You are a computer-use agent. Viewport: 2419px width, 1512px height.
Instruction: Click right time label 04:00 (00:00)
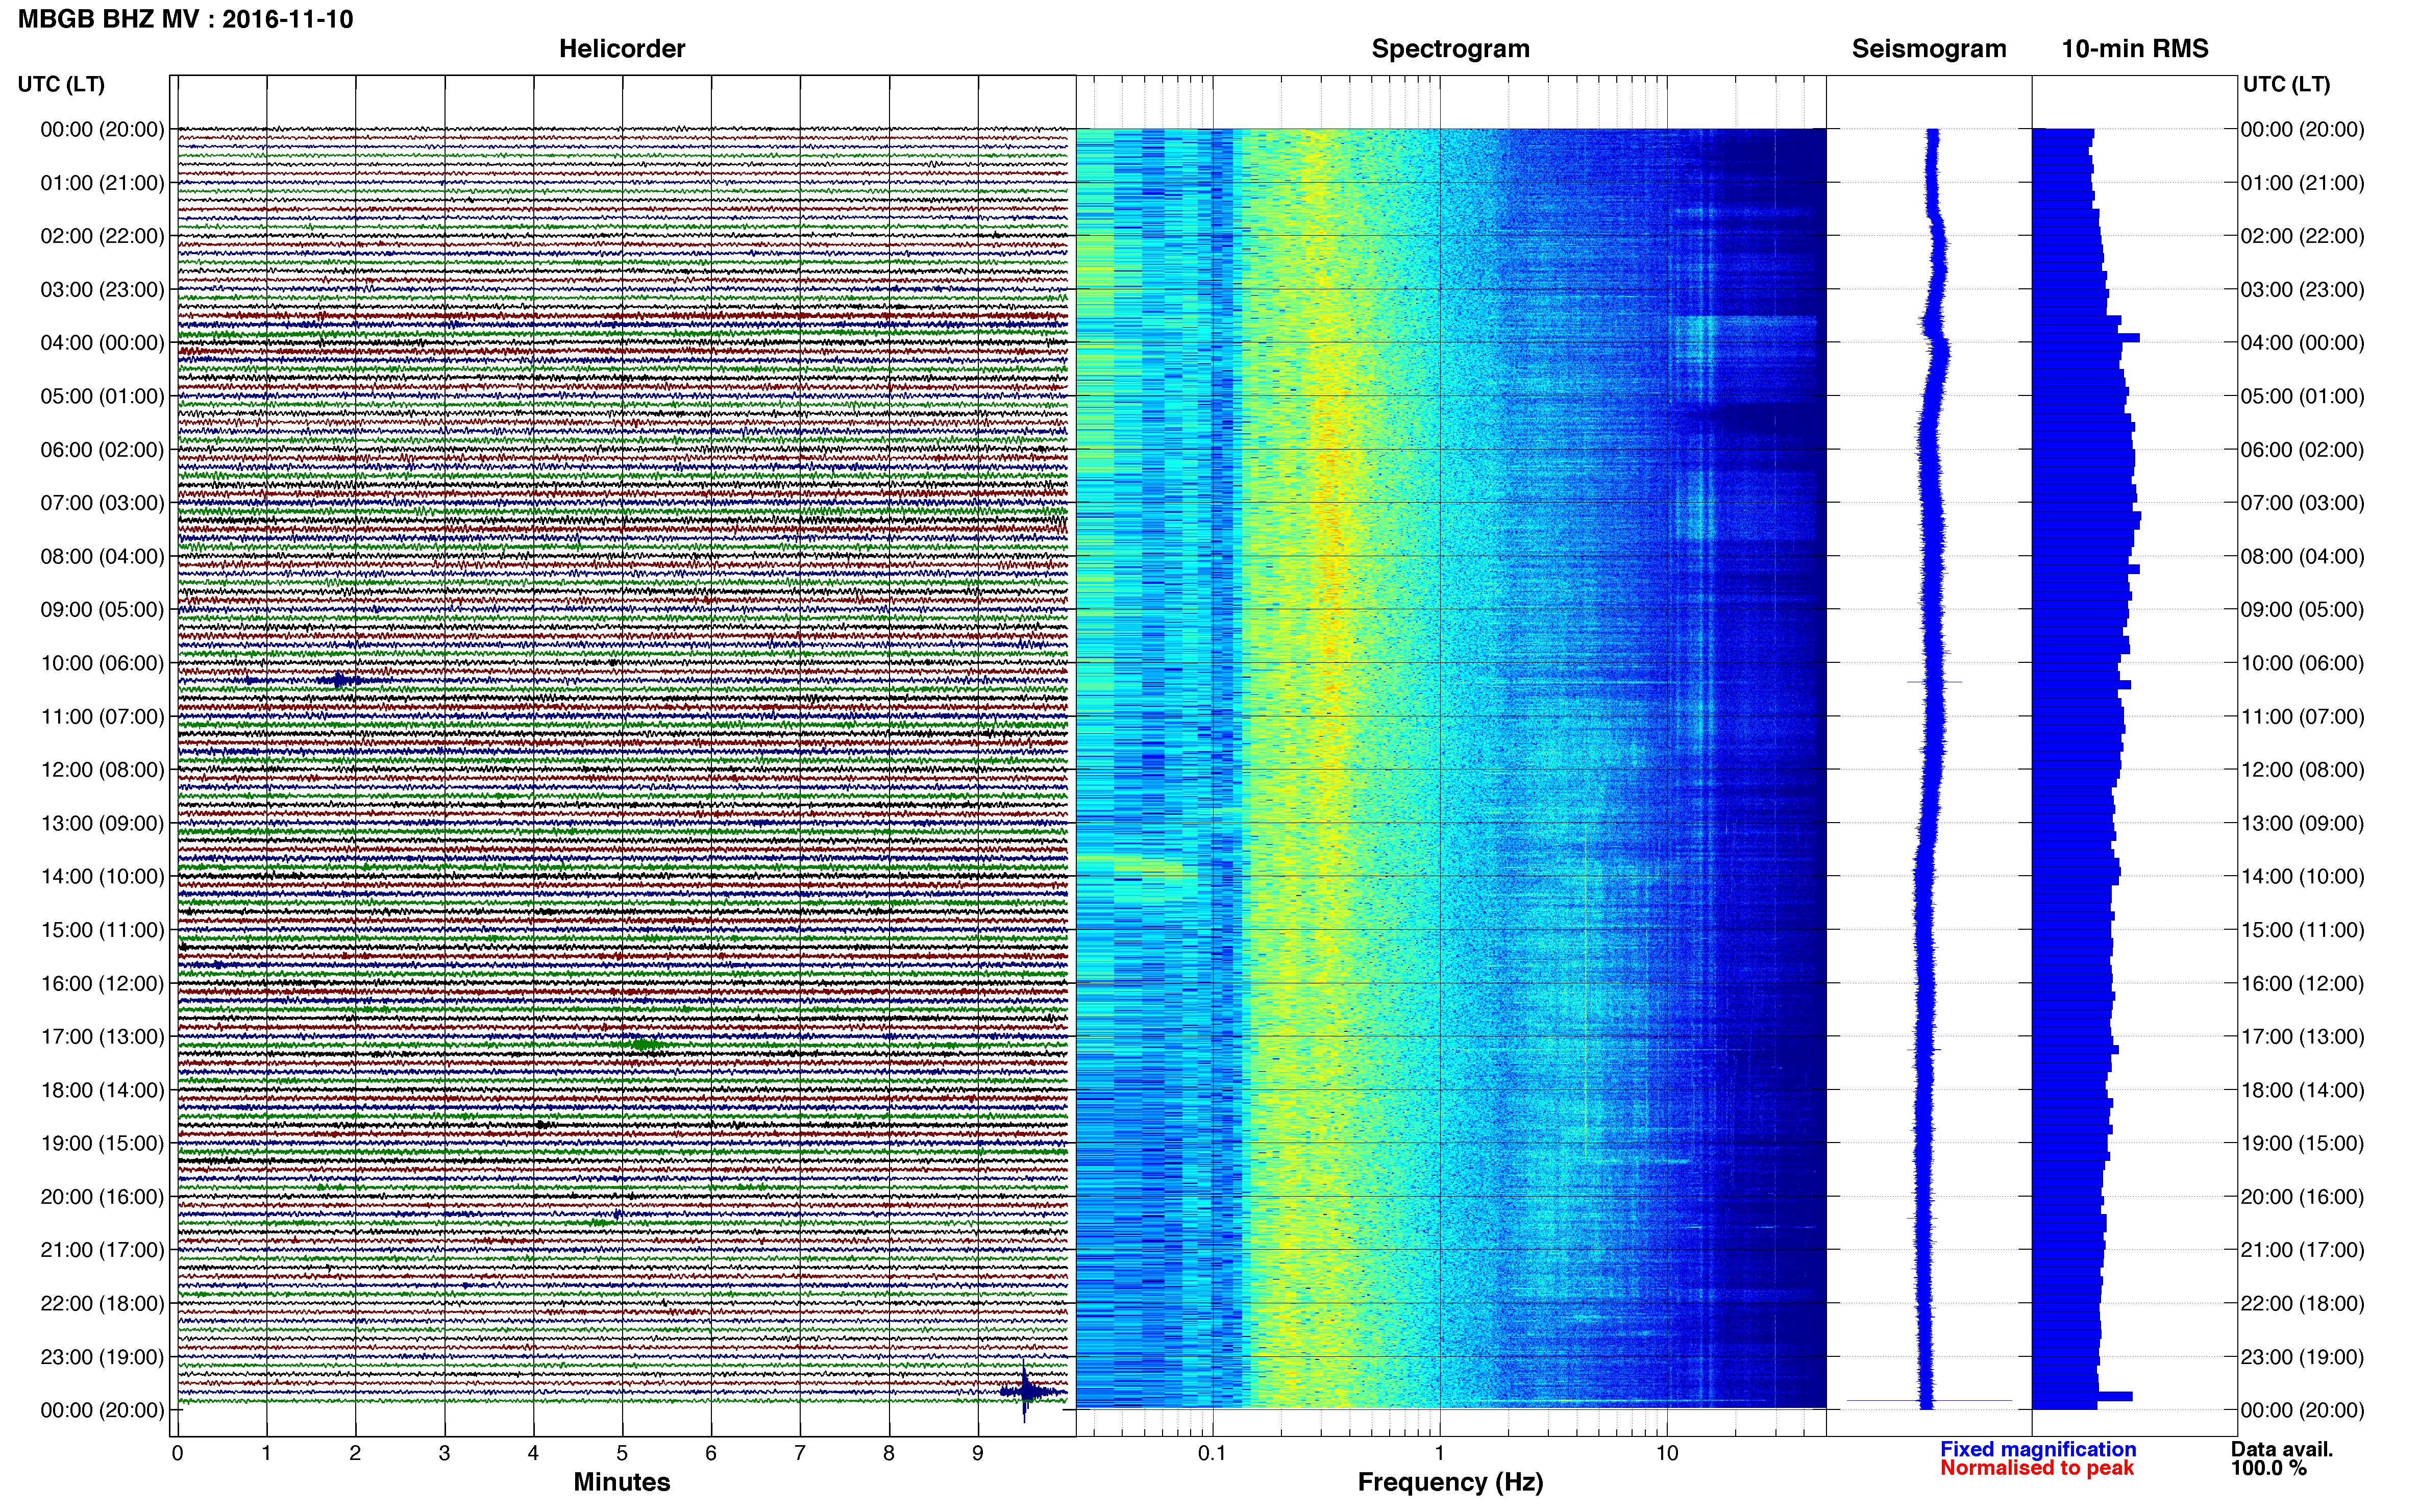click(2302, 343)
